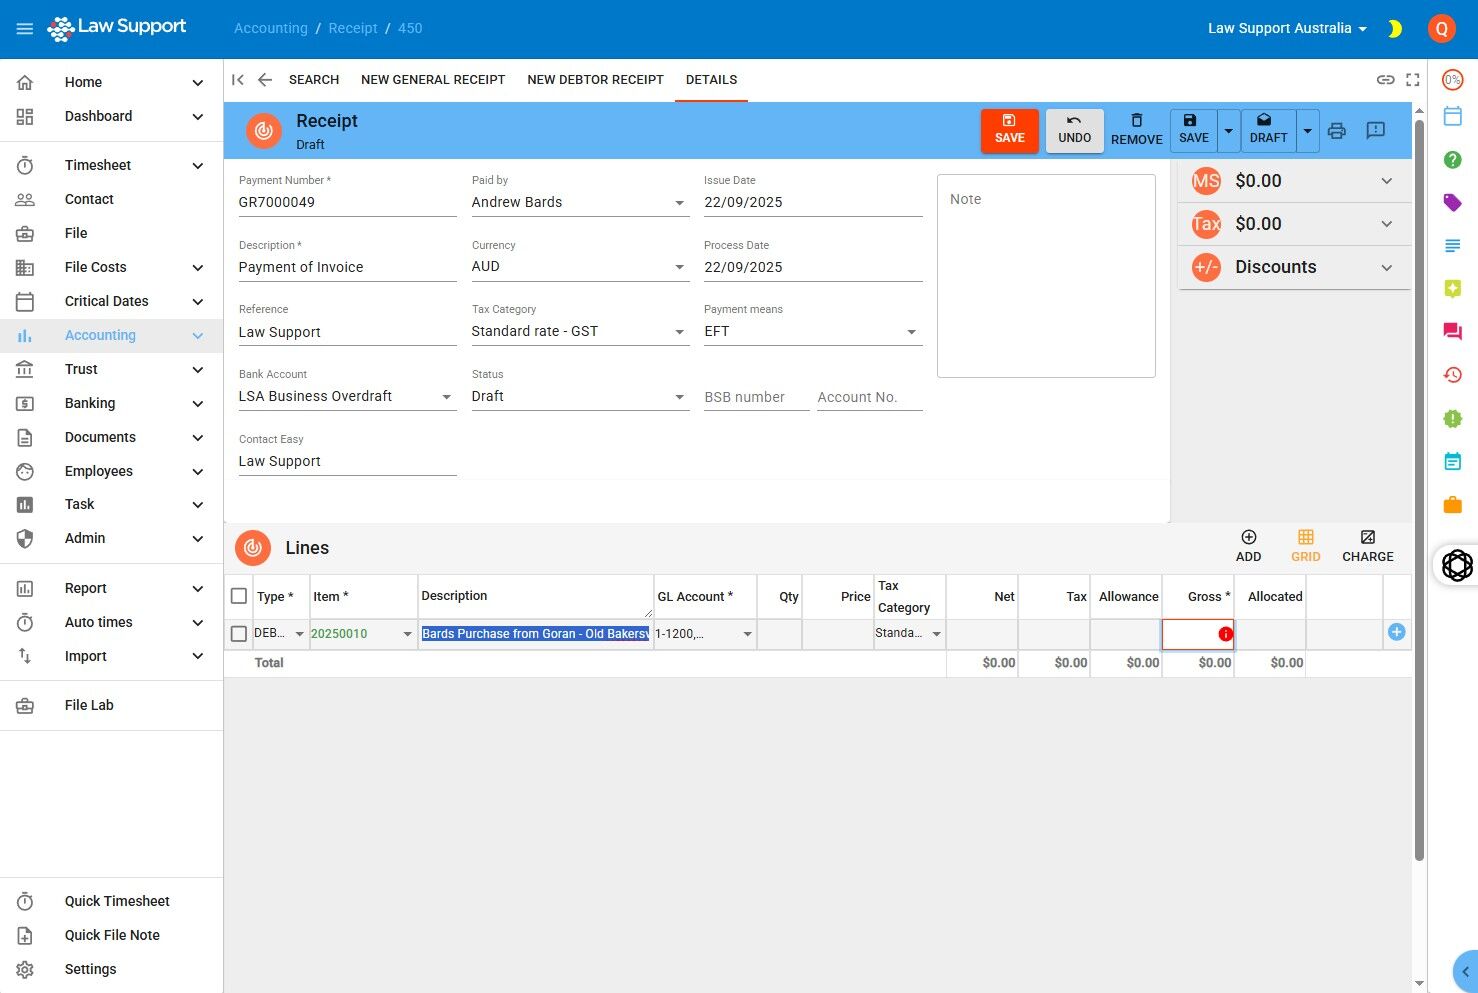Screen dimensions: 1478x993
Task: Switch Lines to GRID view
Action: (x=1305, y=547)
